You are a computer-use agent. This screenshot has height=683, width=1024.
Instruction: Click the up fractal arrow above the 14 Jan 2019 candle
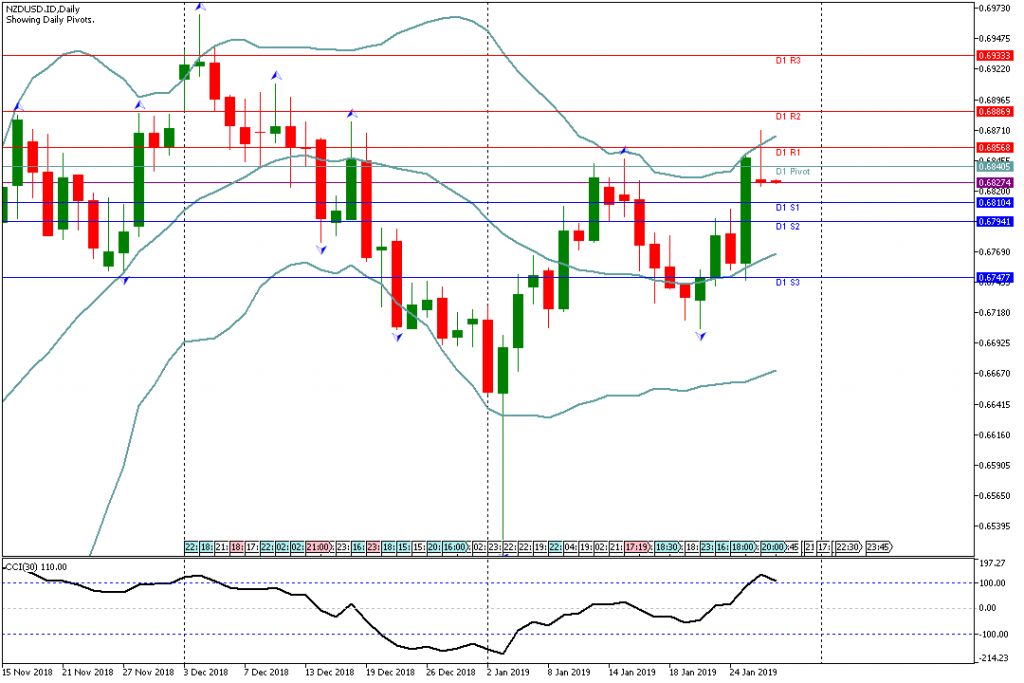[x=624, y=150]
